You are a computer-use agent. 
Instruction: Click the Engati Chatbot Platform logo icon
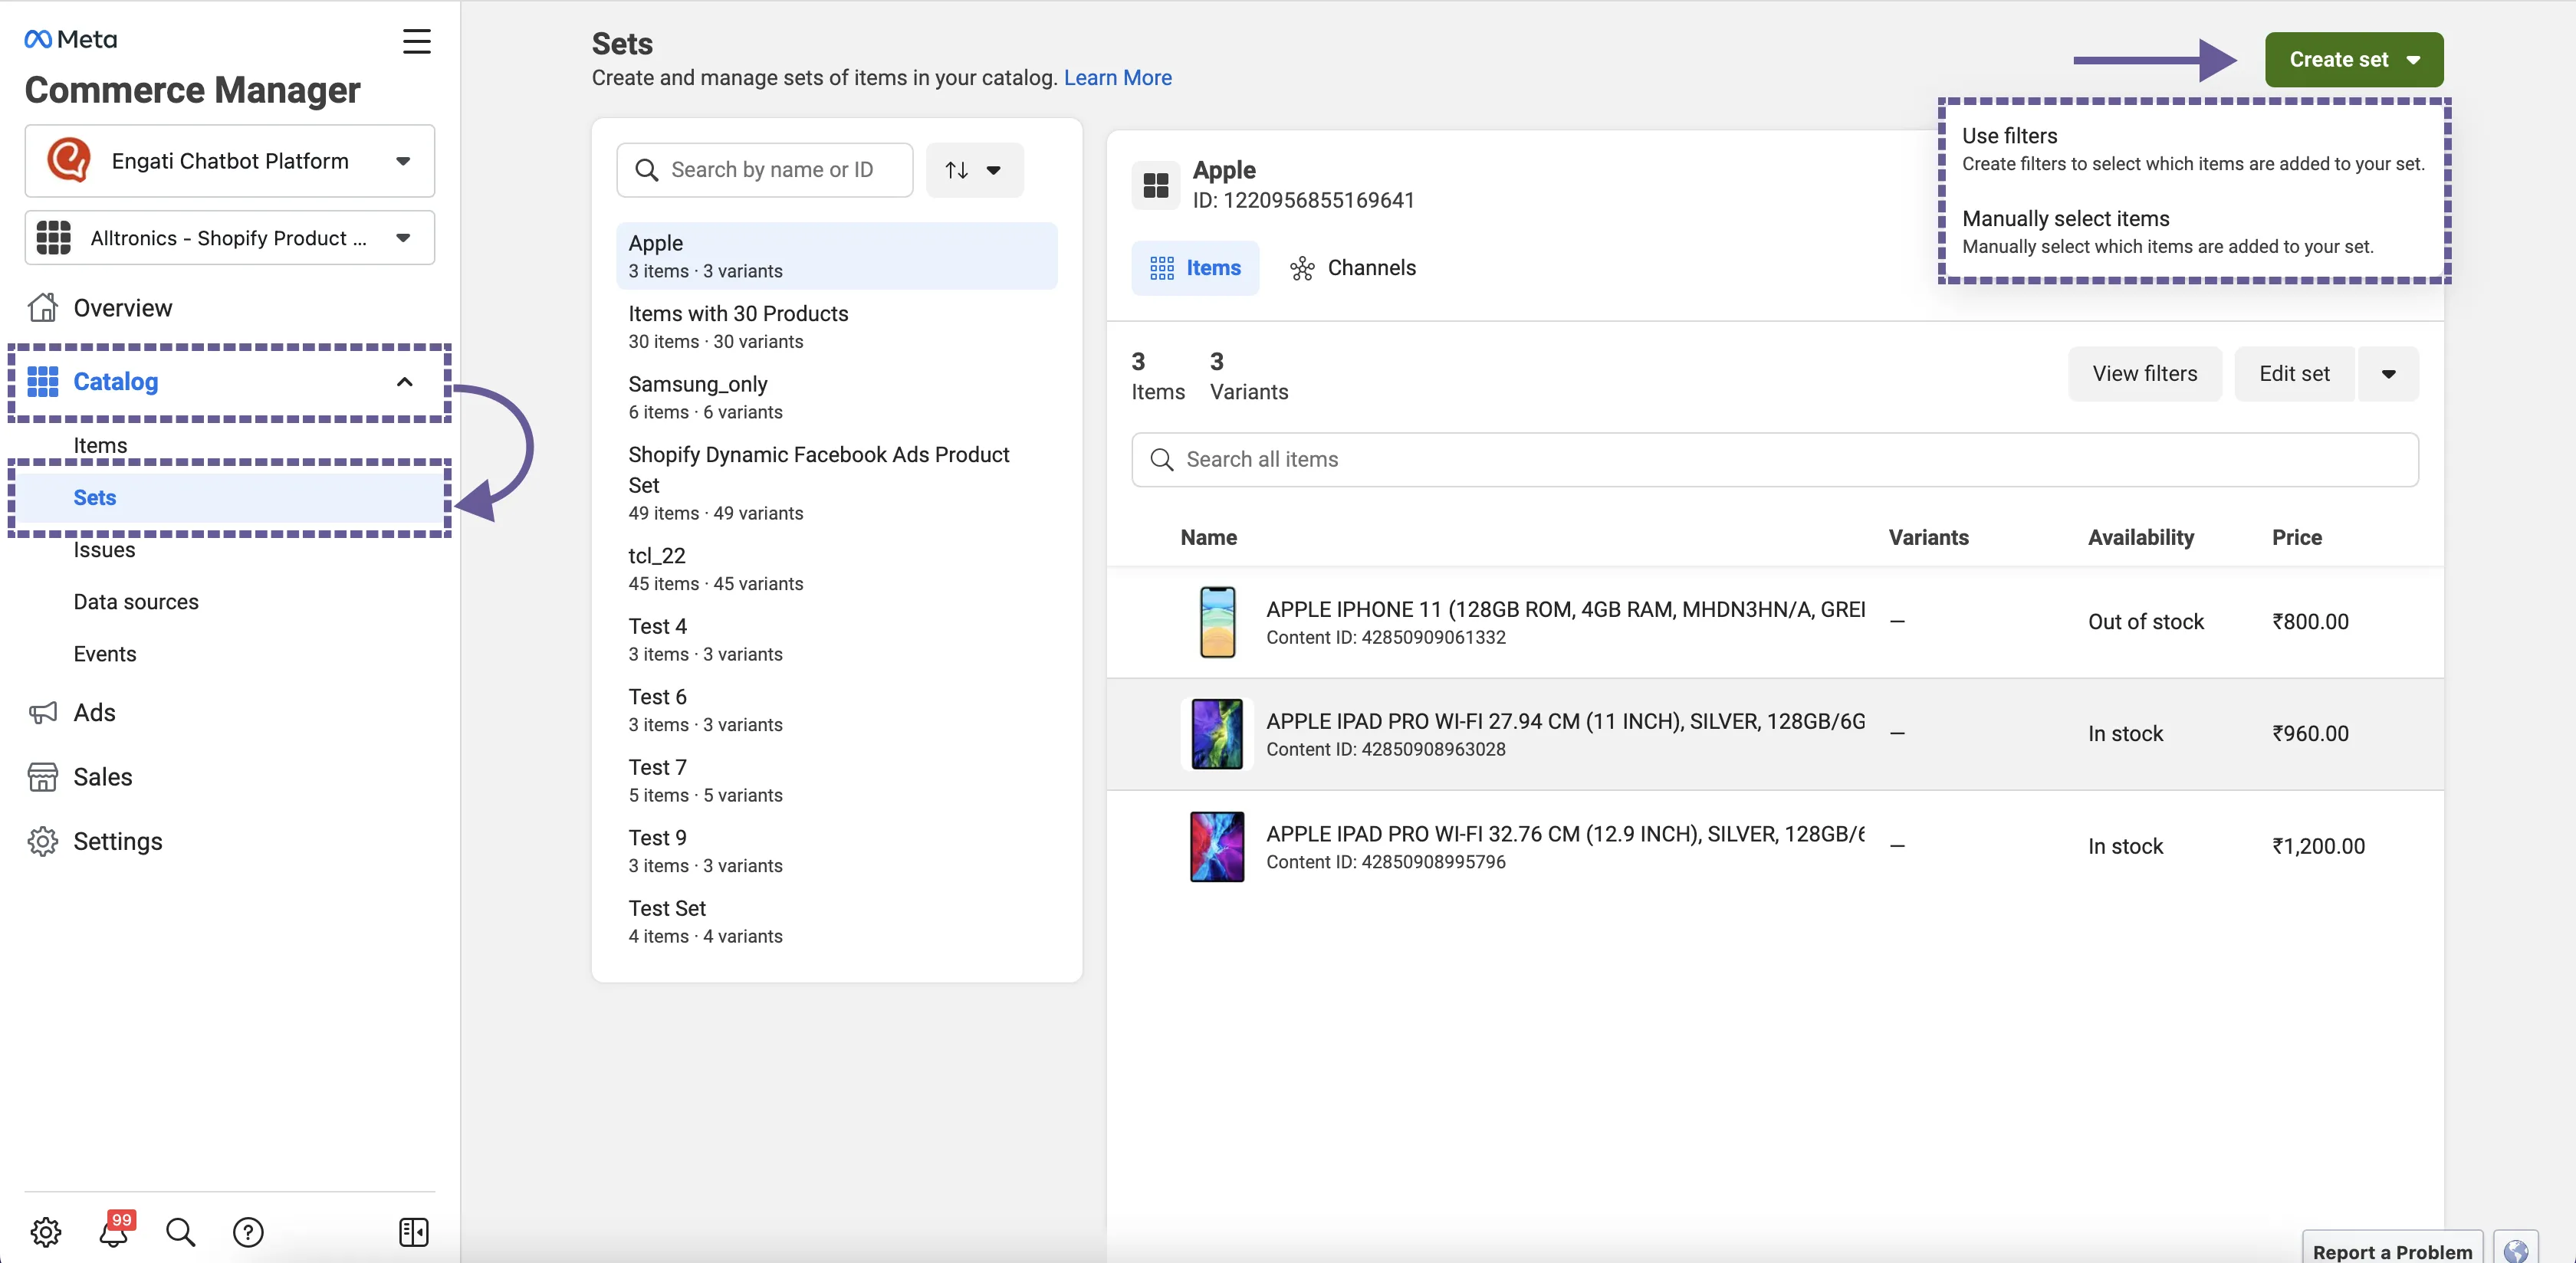(69, 160)
